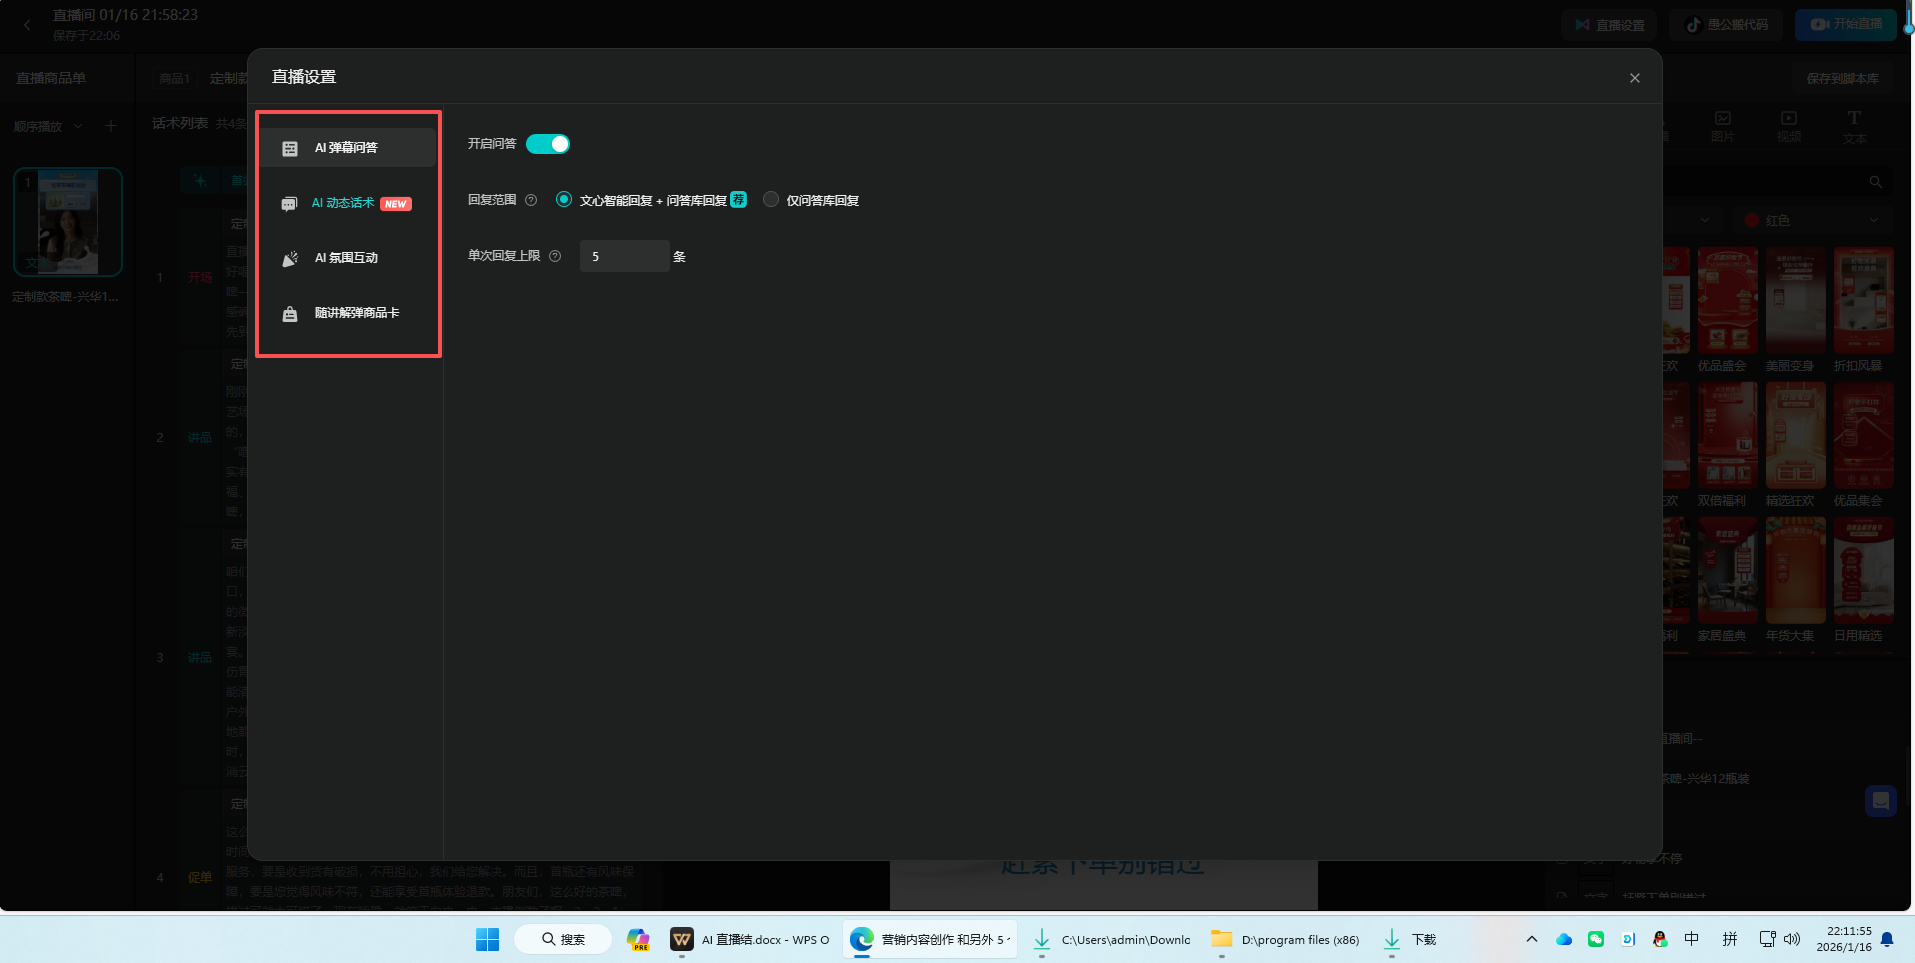Select the 促单 script row

pos(200,878)
